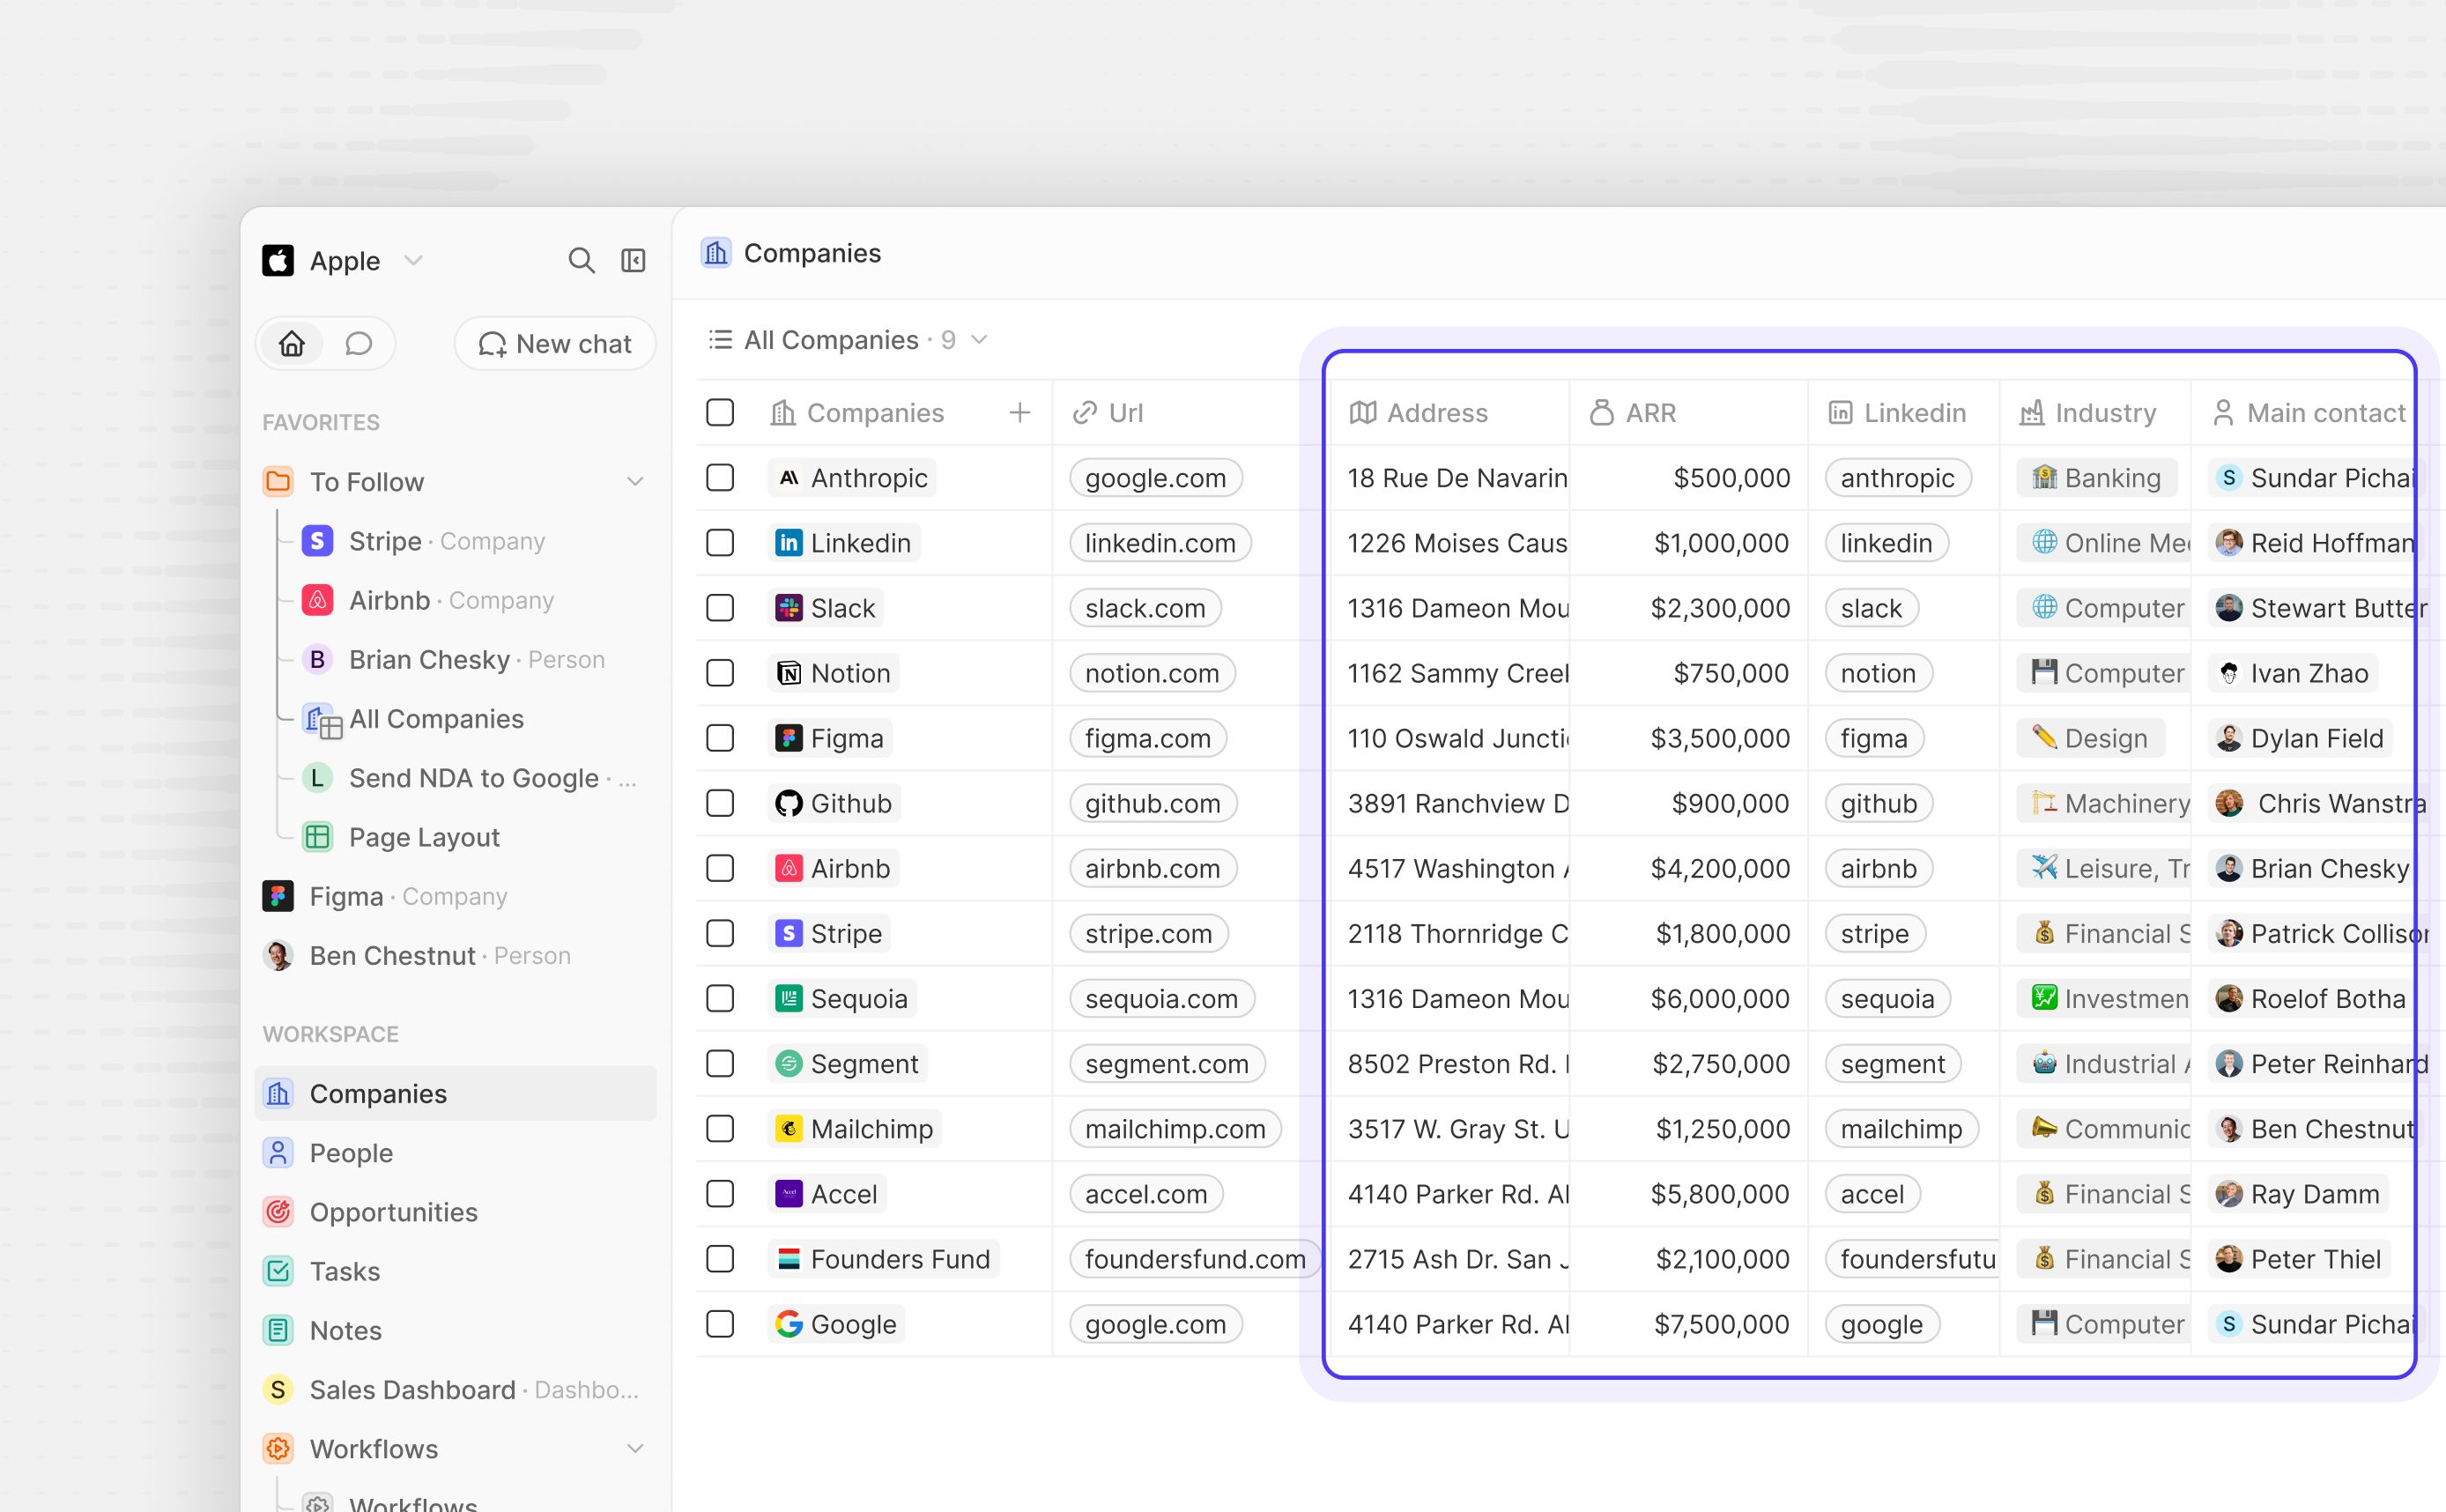Open Tasks in the workspace sidebar

tap(456, 1271)
